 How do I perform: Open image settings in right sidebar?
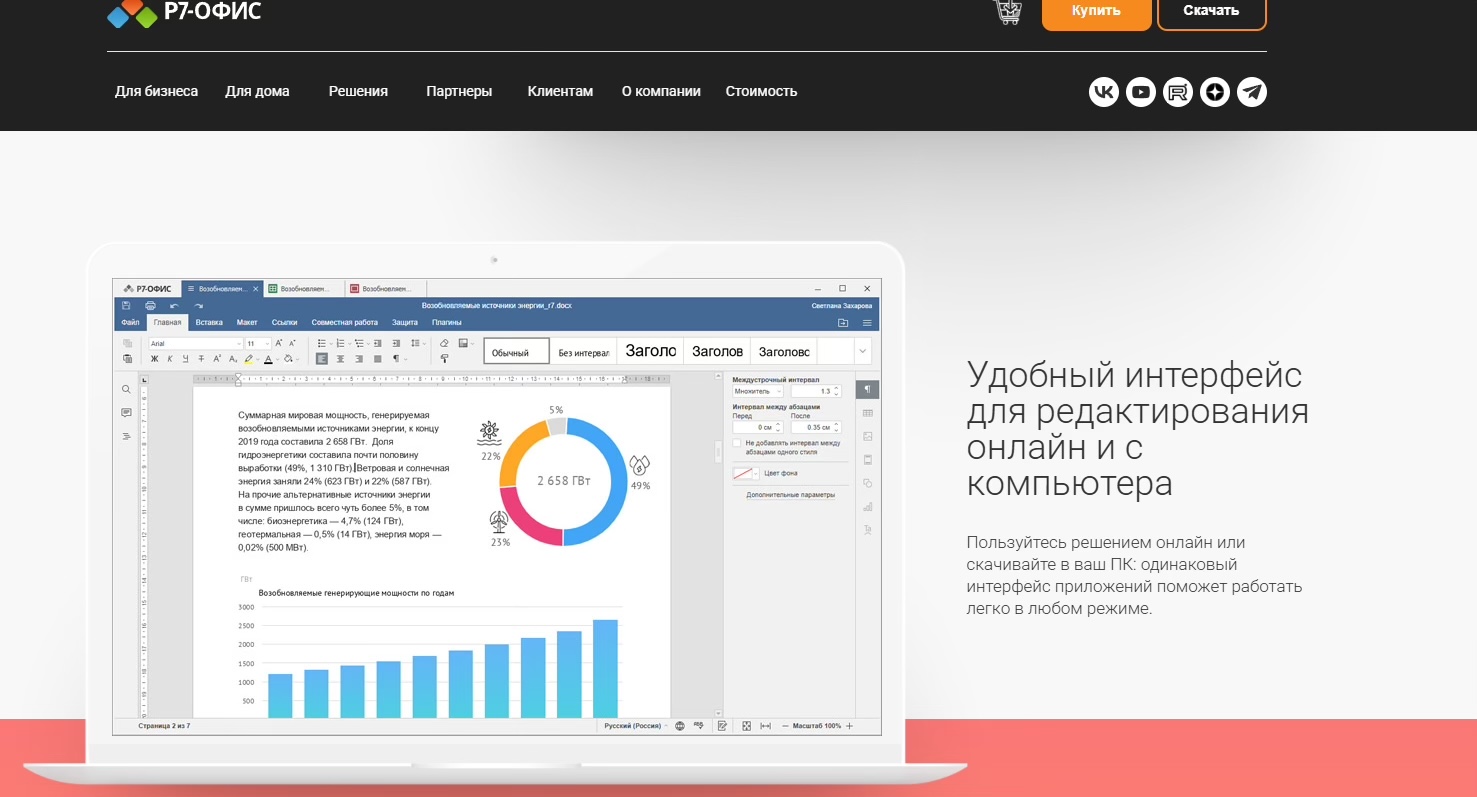(x=867, y=436)
